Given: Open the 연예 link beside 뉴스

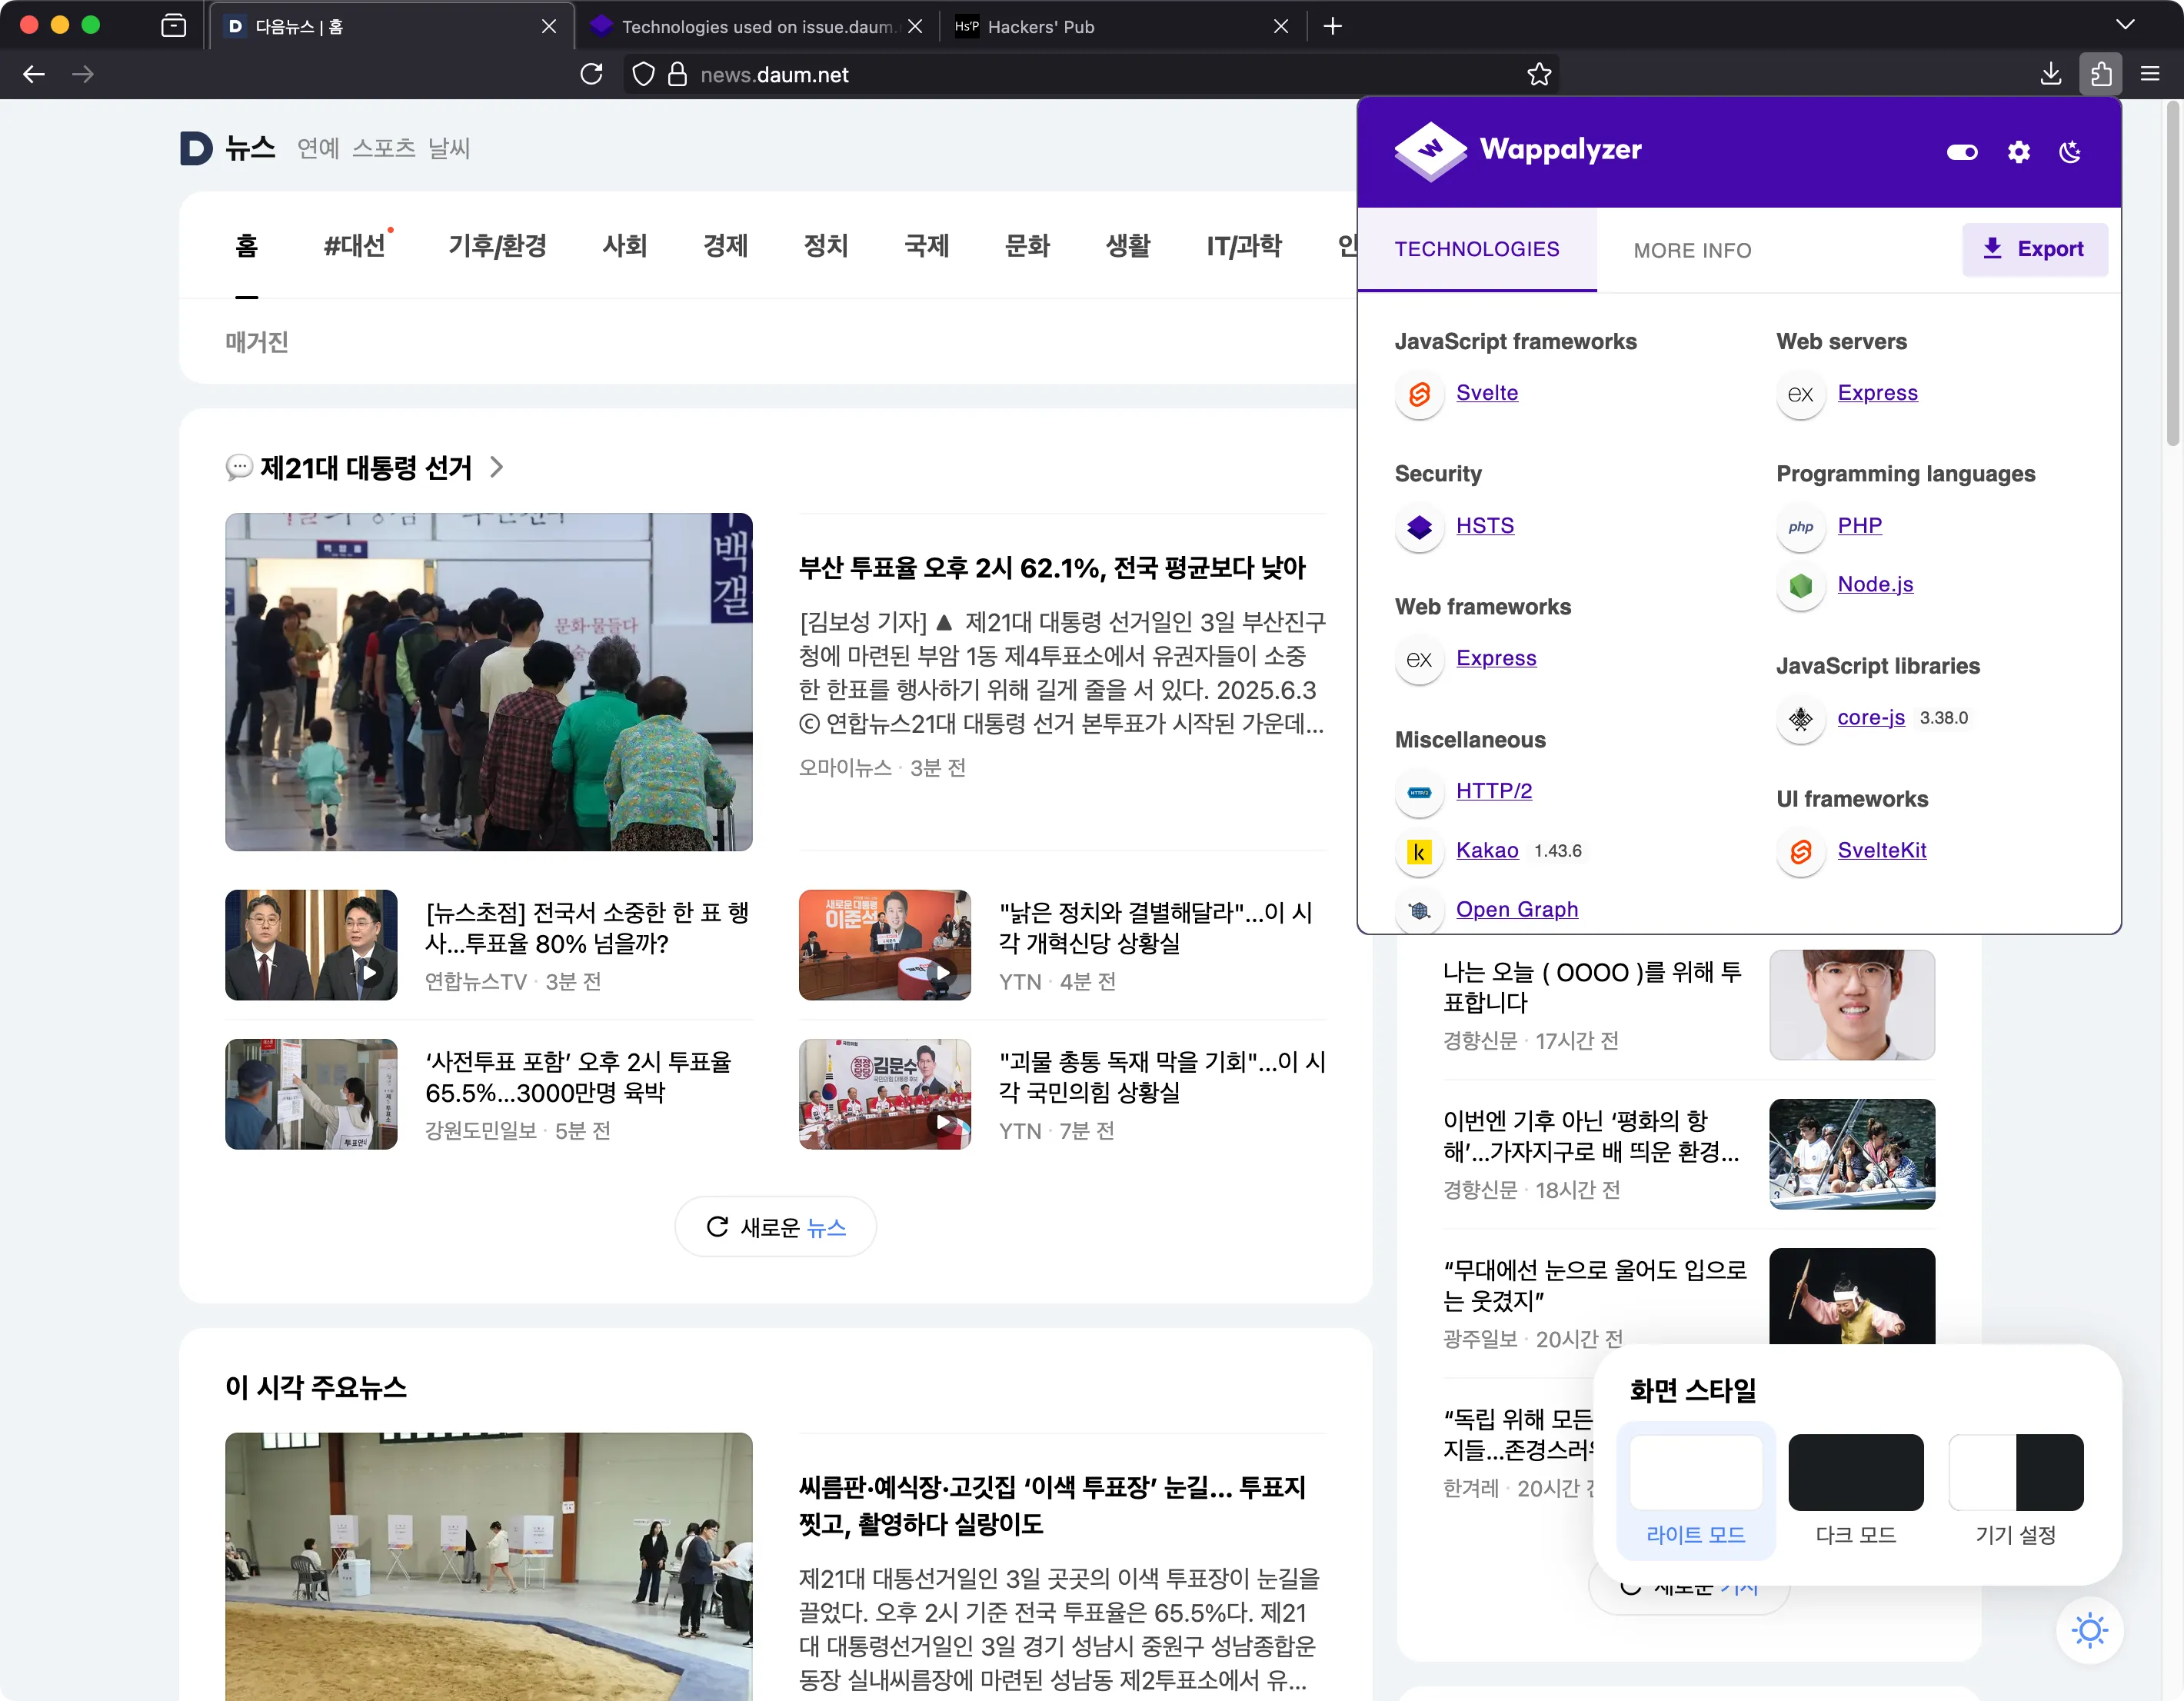Looking at the screenshot, I should 318,149.
